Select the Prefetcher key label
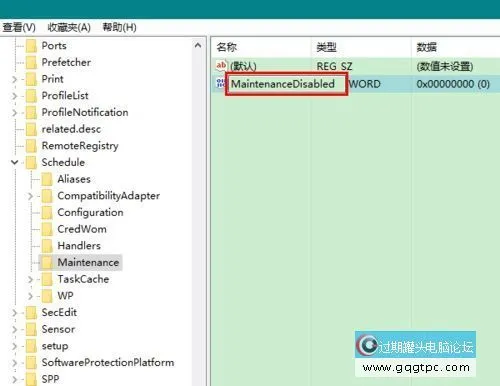500x386 pixels. coord(66,62)
